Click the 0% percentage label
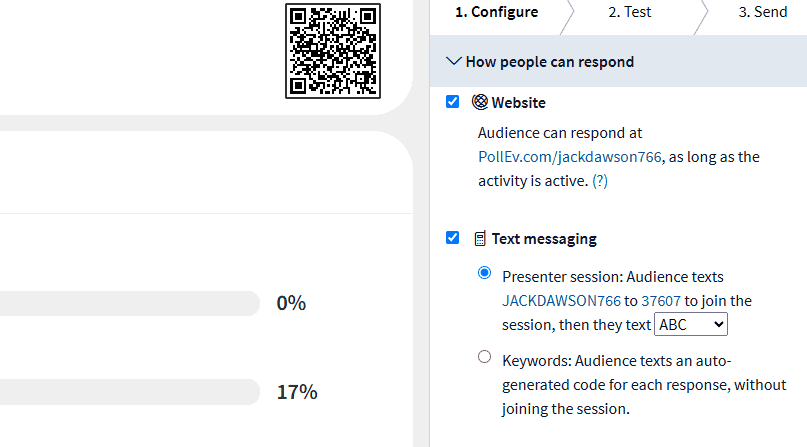 [291, 303]
